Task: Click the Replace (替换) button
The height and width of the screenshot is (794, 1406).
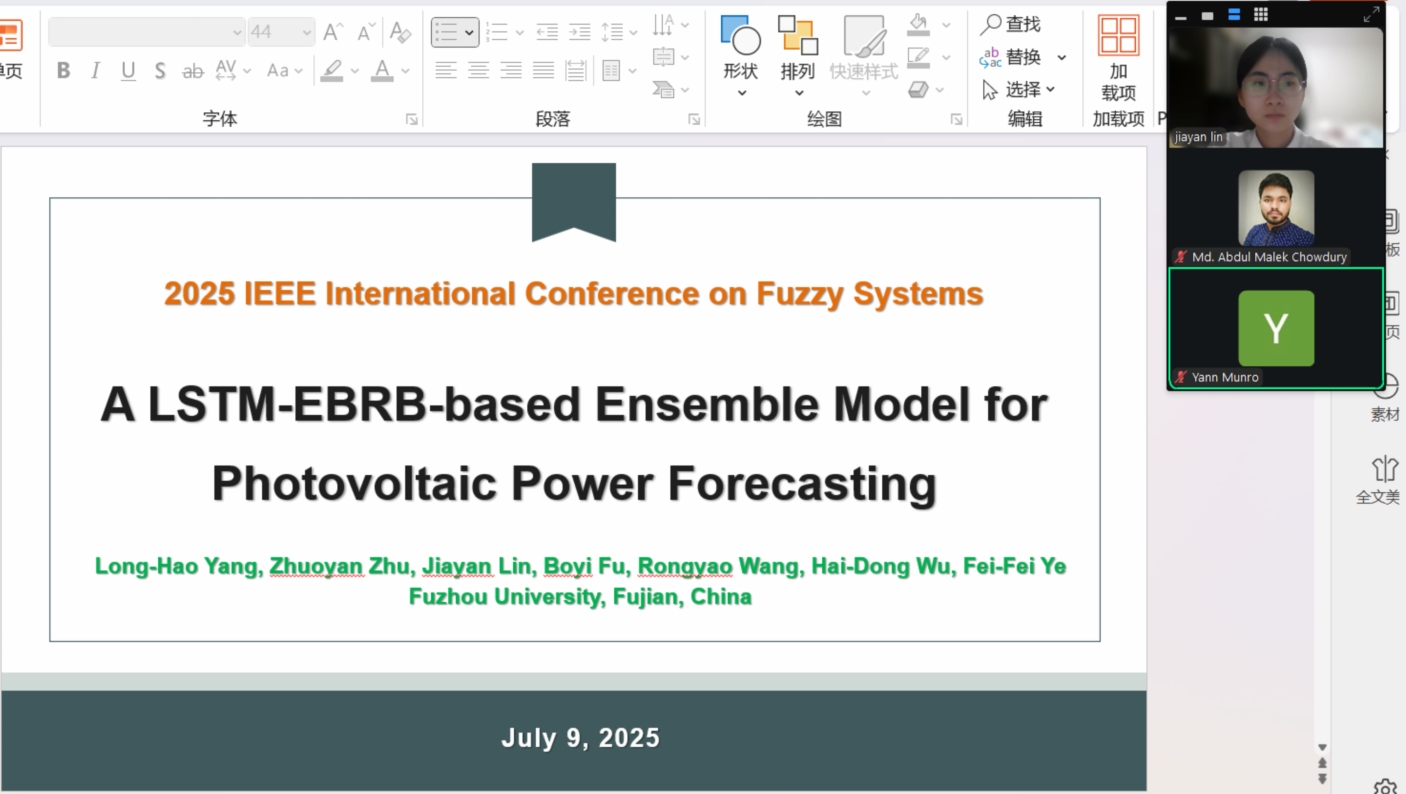Action: click(x=1011, y=57)
